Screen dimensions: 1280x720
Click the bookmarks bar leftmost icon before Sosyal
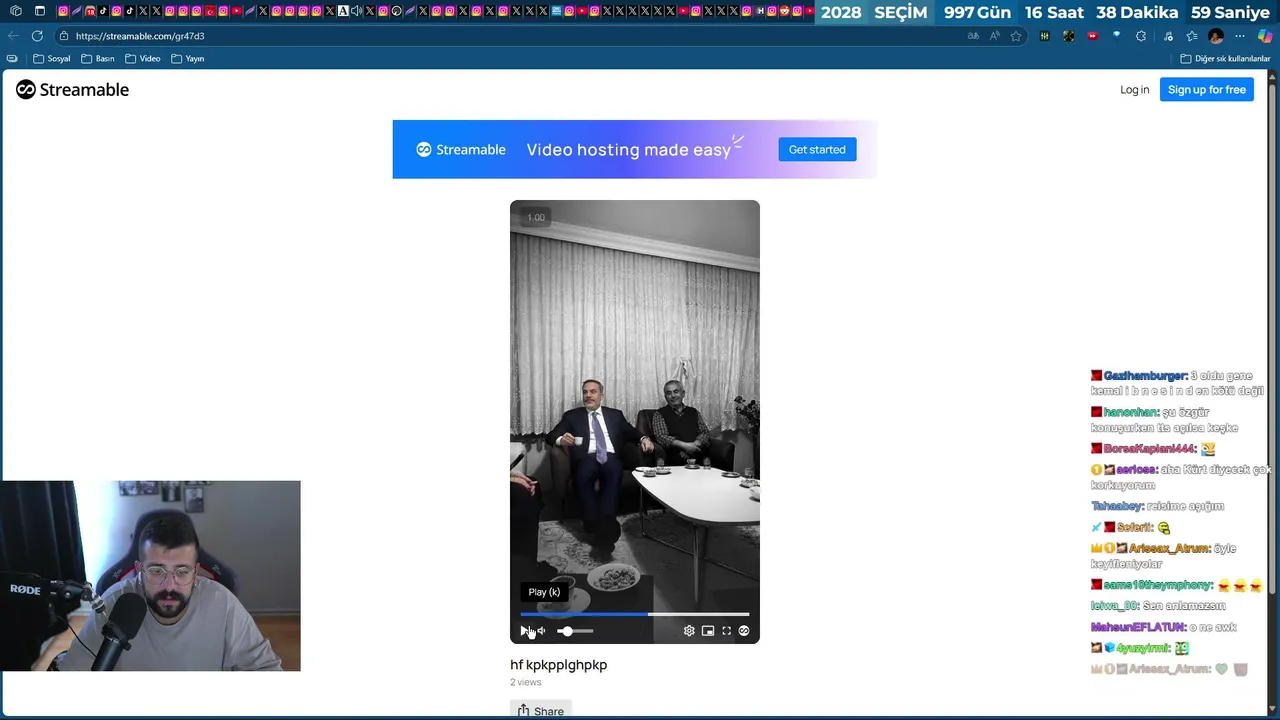(12, 59)
